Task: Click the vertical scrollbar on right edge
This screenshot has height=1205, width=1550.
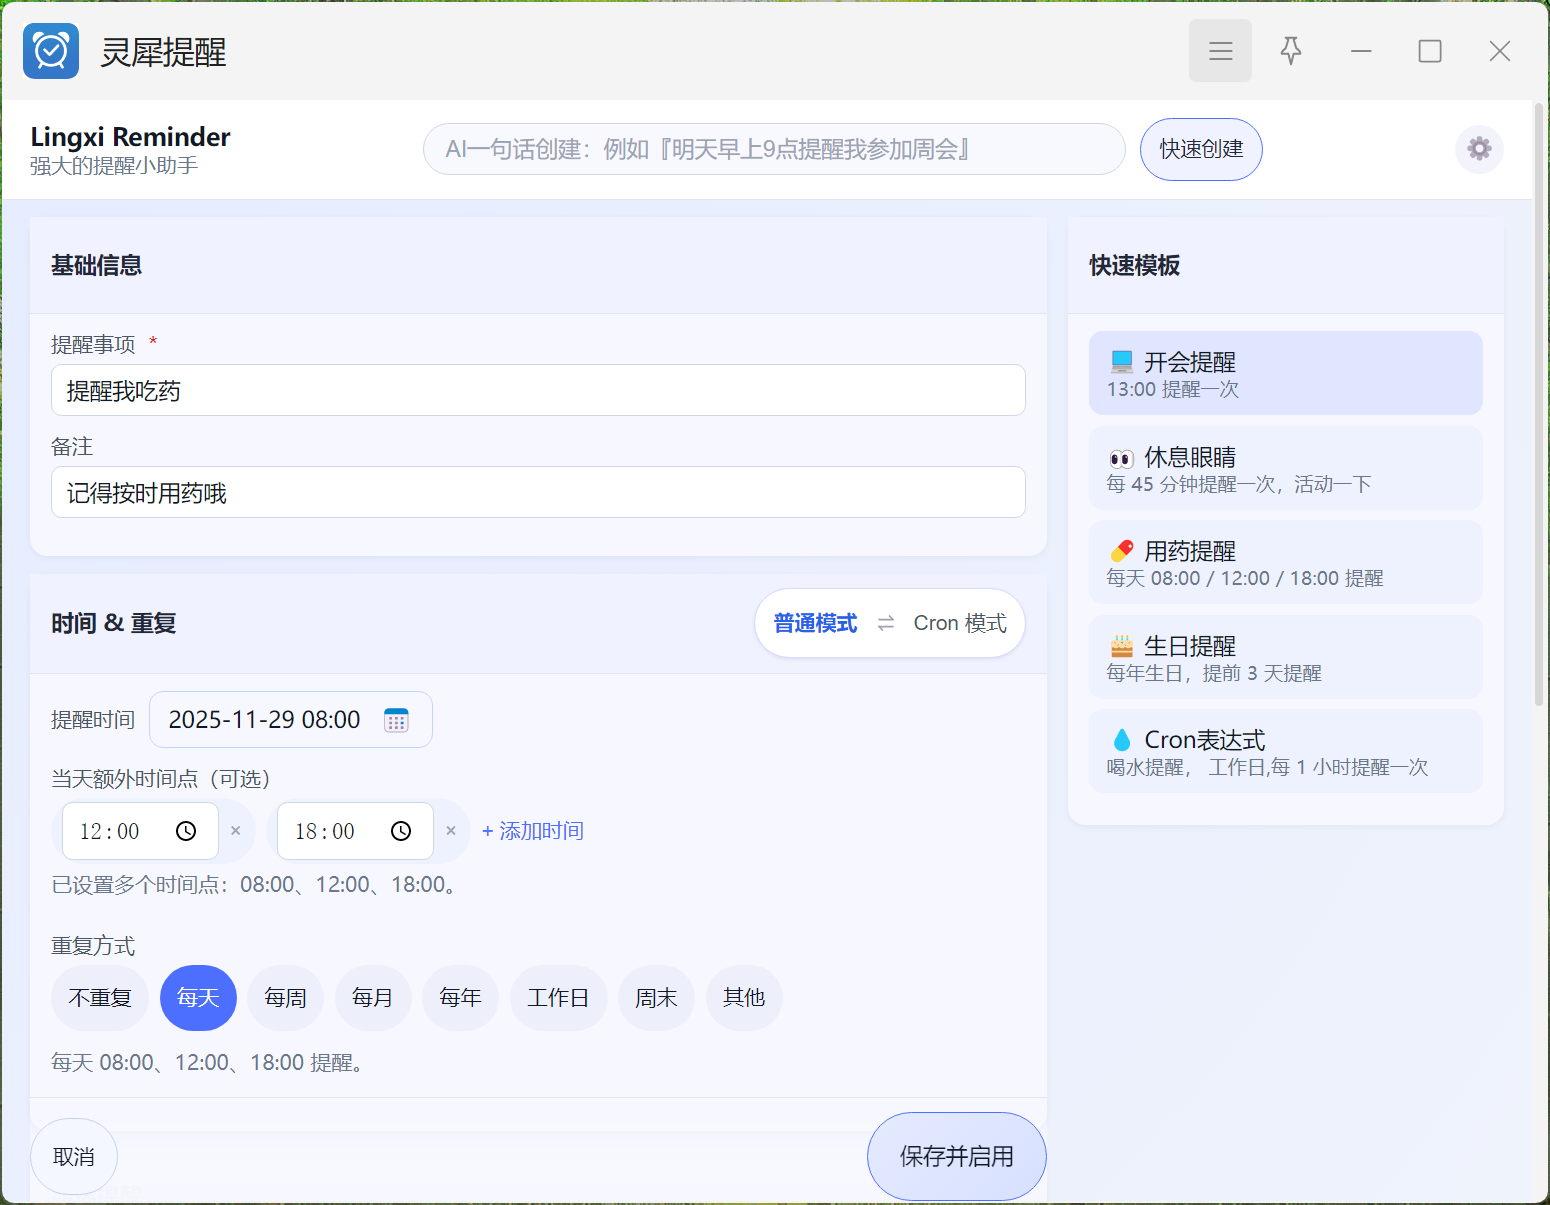Action: tap(1539, 400)
